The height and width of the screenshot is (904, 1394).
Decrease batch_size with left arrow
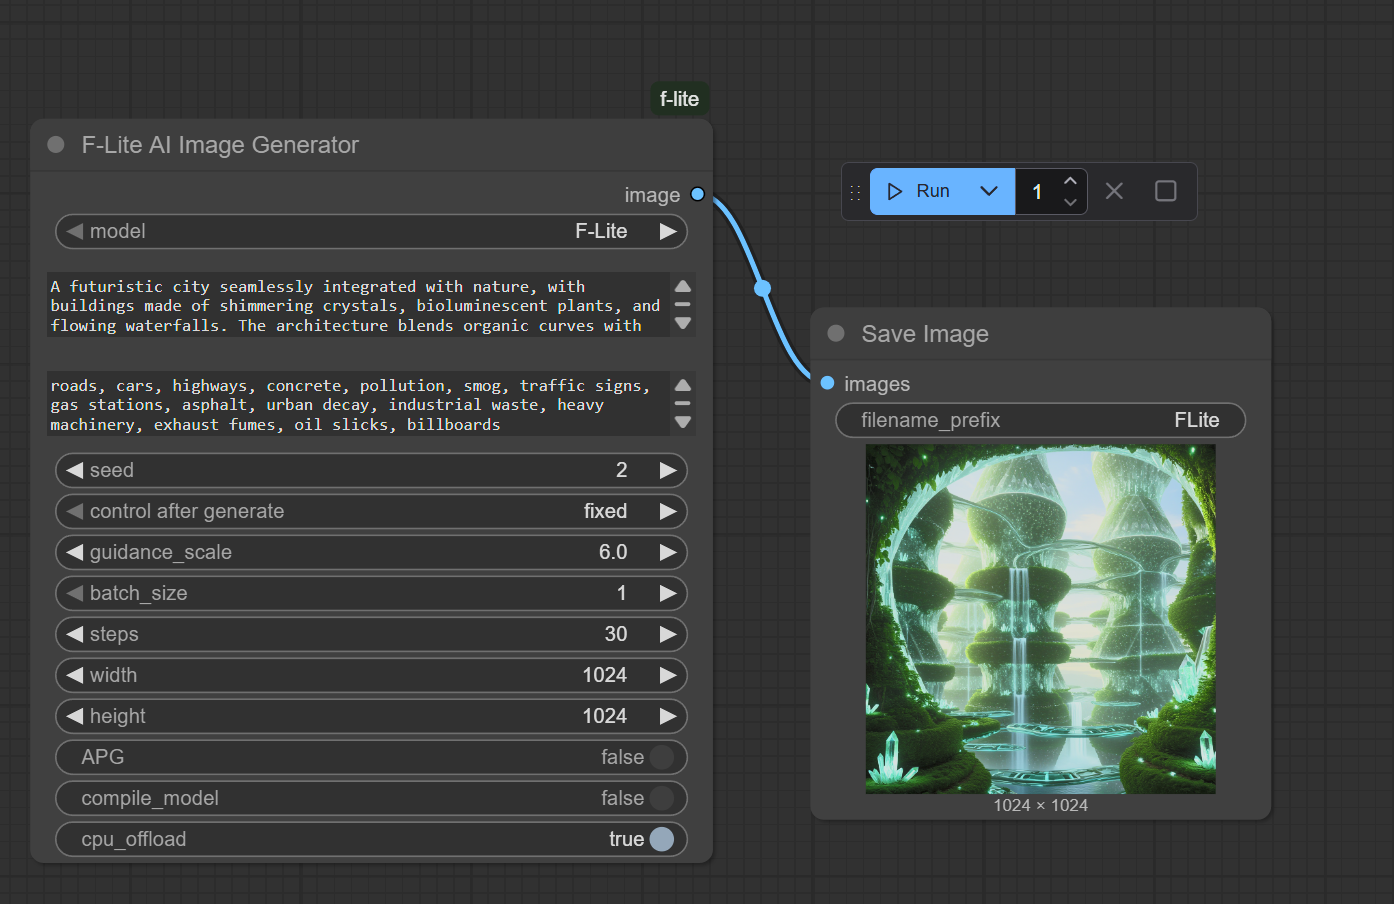(74, 593)
